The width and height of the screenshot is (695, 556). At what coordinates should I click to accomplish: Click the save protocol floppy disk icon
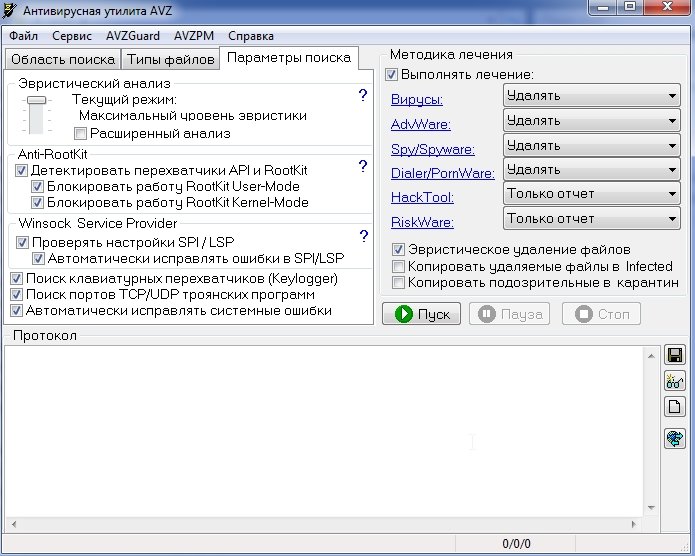675,355
